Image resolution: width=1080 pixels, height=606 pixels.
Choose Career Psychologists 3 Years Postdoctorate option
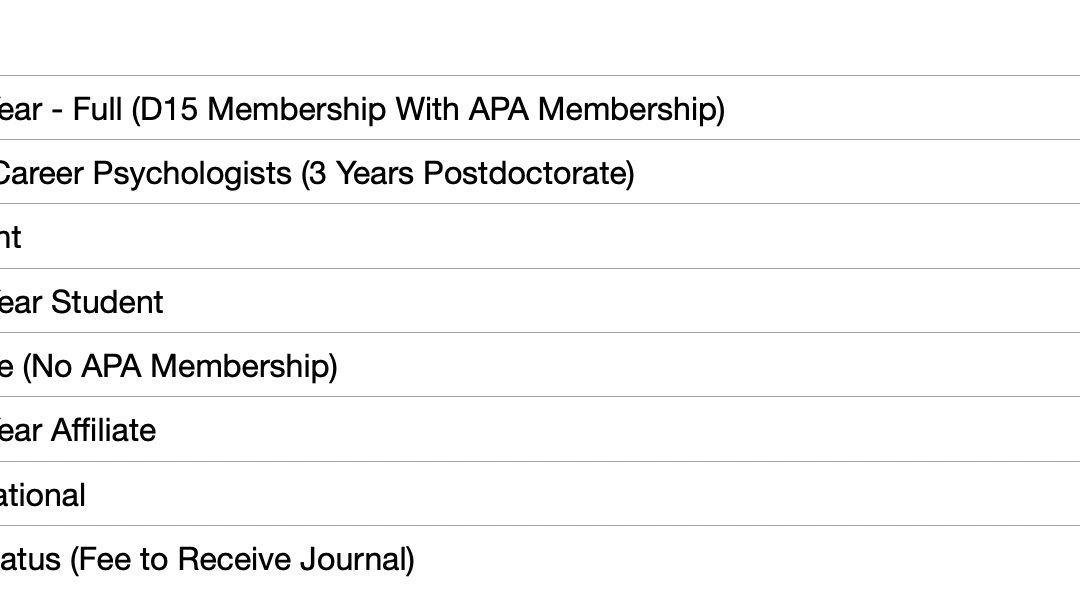(315, 173)
